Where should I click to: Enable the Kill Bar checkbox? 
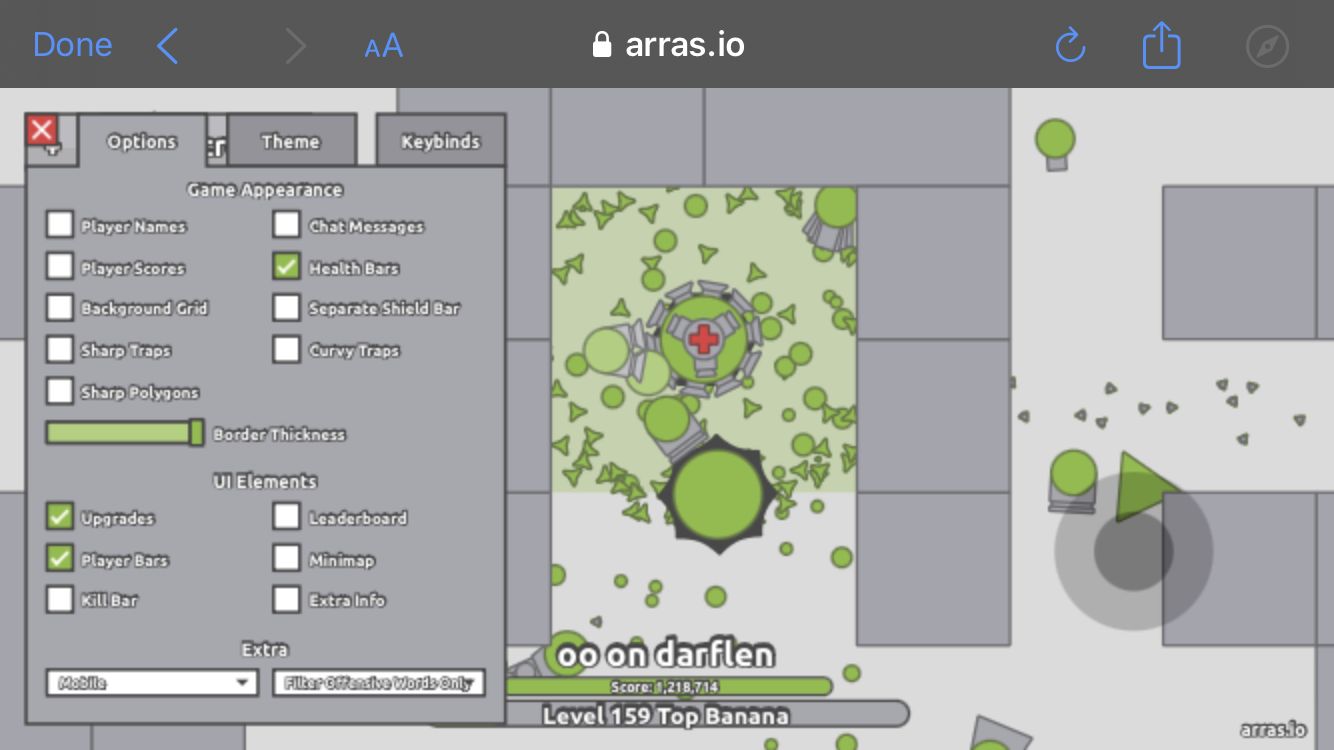(x=60, y=599)
